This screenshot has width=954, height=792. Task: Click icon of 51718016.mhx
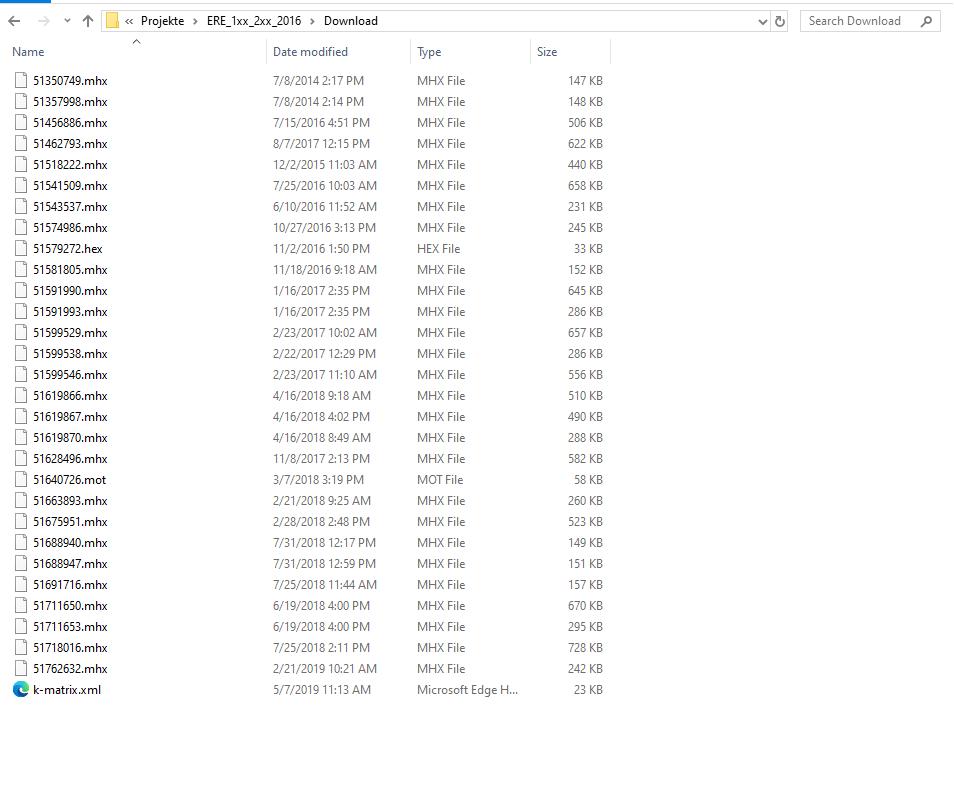21,647
